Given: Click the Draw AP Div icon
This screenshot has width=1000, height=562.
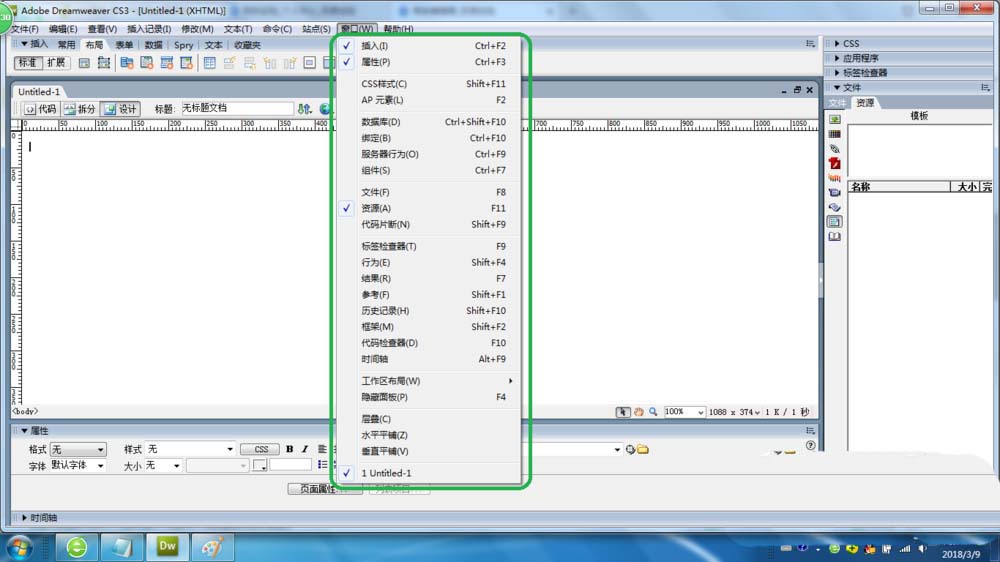Looking at the screenshot, I should (x=103, y=63).
